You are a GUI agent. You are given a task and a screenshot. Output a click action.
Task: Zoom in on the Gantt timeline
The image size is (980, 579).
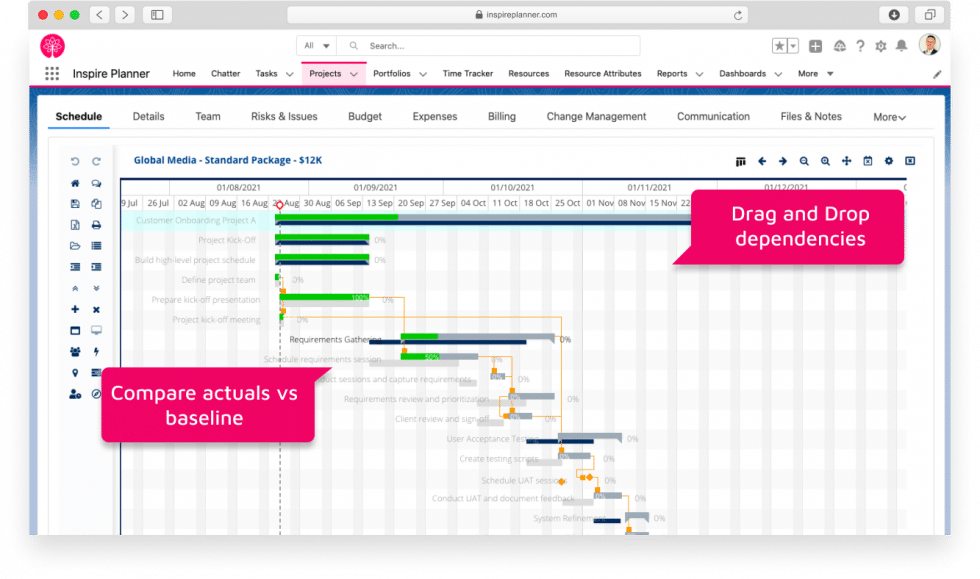pyautogui.click(x=825, y=161)
